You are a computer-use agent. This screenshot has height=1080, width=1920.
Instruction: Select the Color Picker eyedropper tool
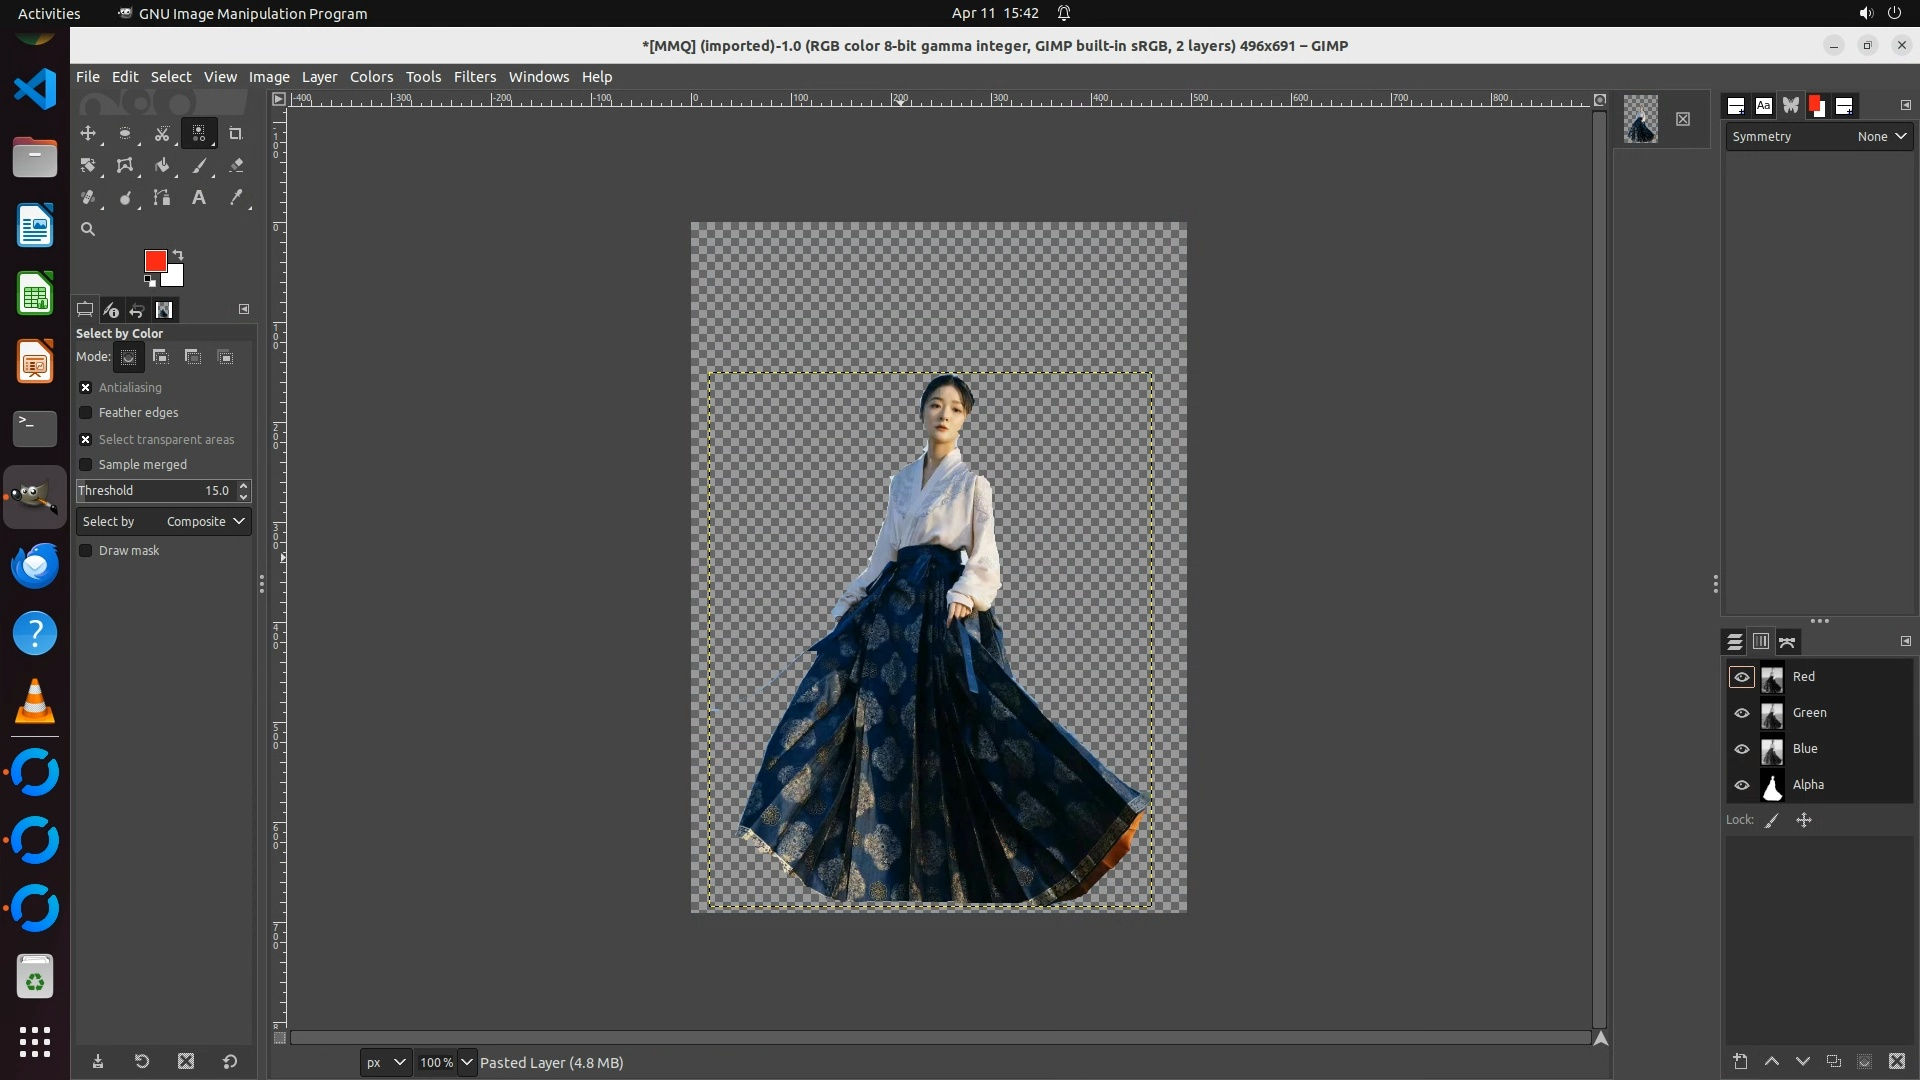pos(236,198)
